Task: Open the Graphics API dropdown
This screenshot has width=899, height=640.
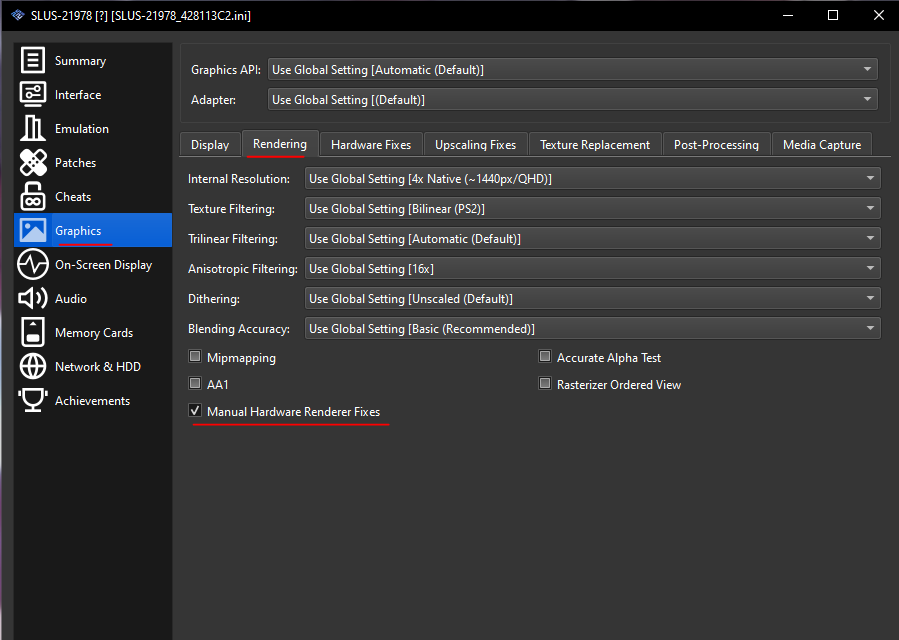Action: coord(572,69)
